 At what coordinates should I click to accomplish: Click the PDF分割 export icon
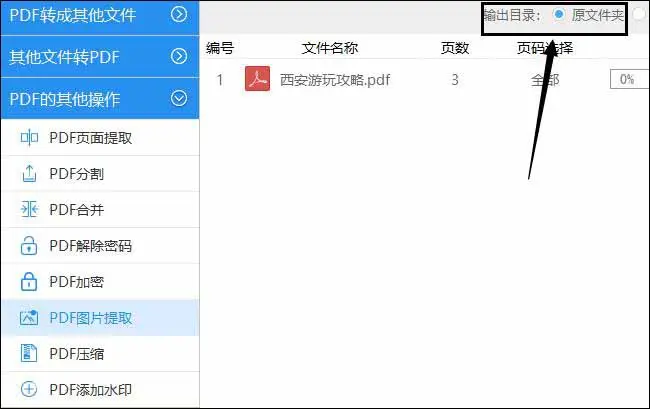29,174
